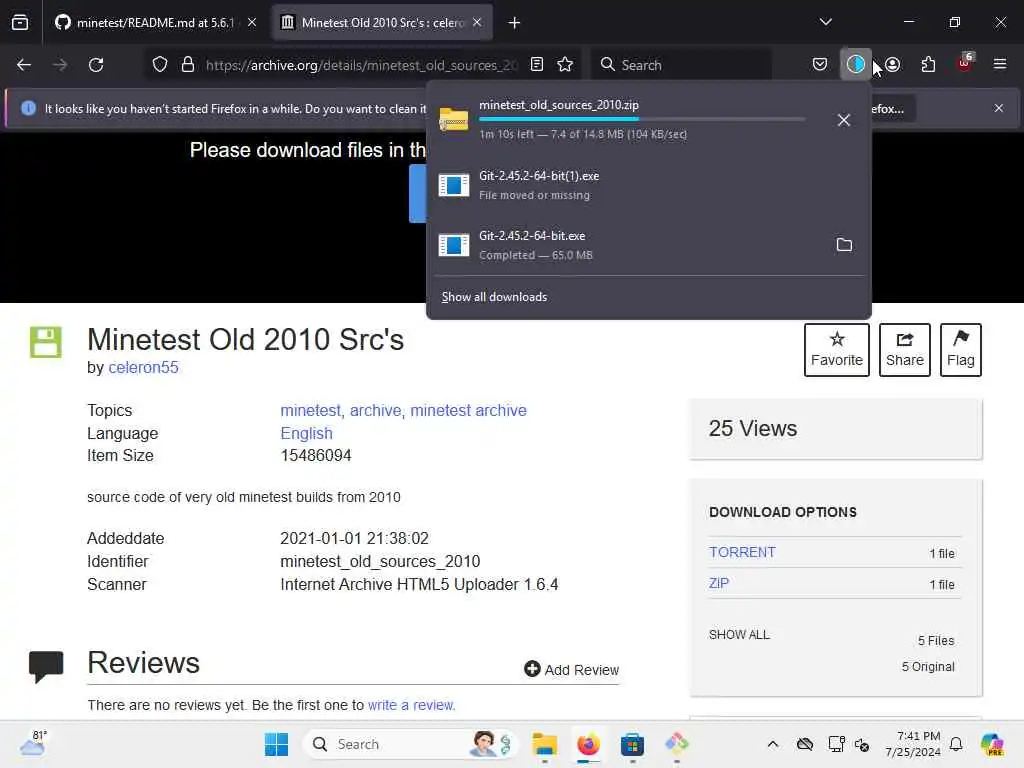Flag this archive item
Viewport: 1024px width, 768px height.
tap(961, 350)
